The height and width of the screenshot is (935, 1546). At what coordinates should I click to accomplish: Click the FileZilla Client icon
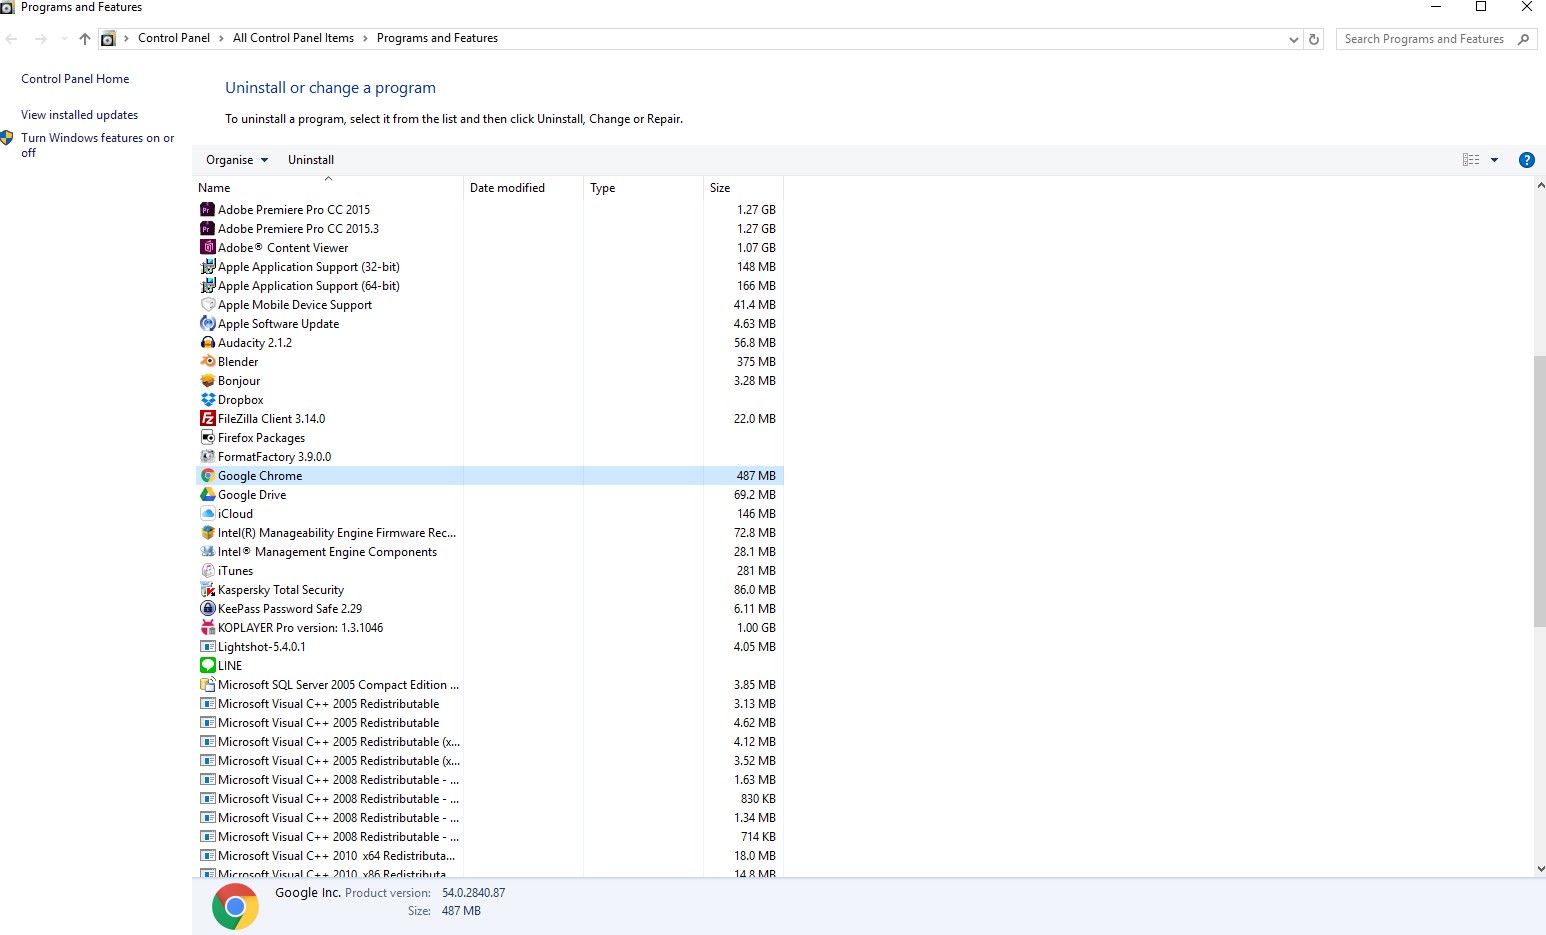tap(207, 419)
